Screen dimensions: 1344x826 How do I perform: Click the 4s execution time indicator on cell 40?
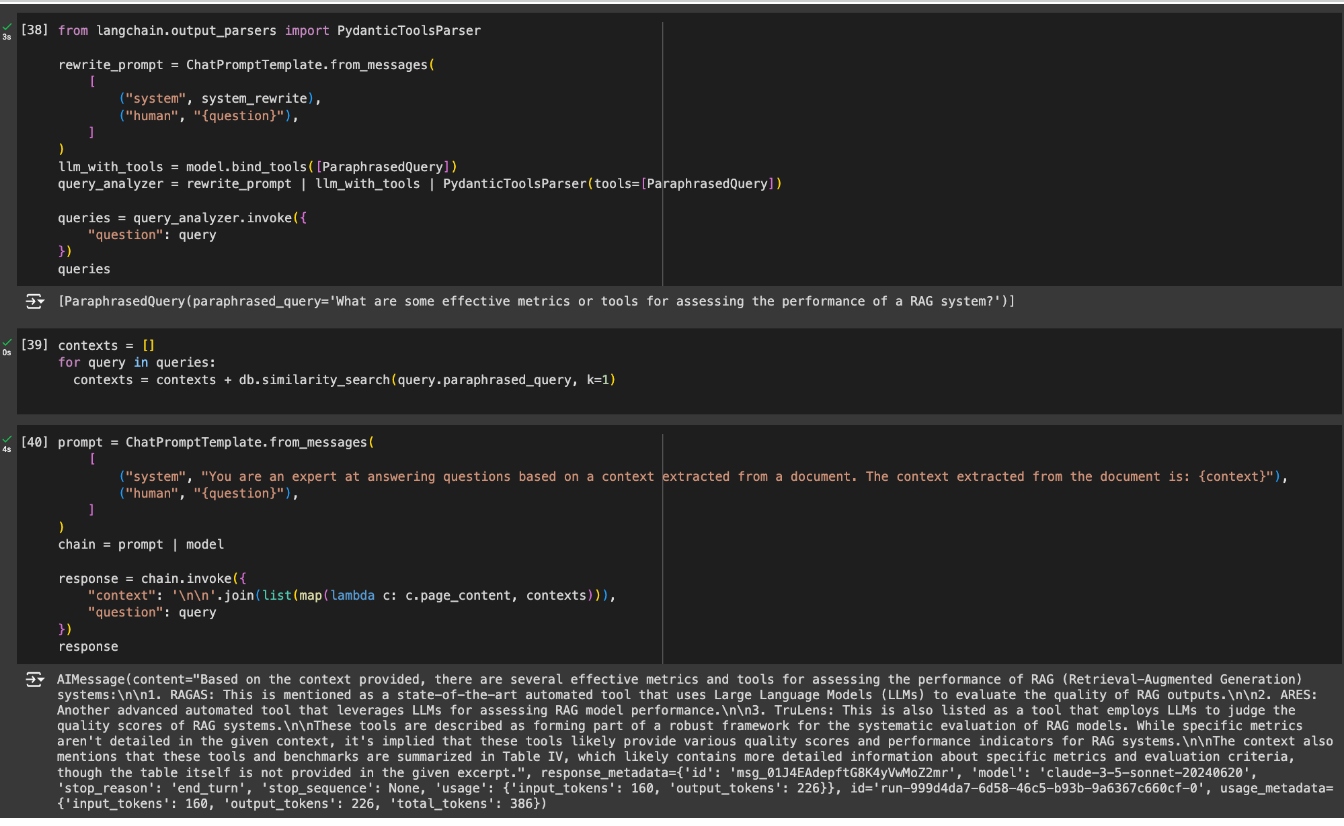[6, 447]
